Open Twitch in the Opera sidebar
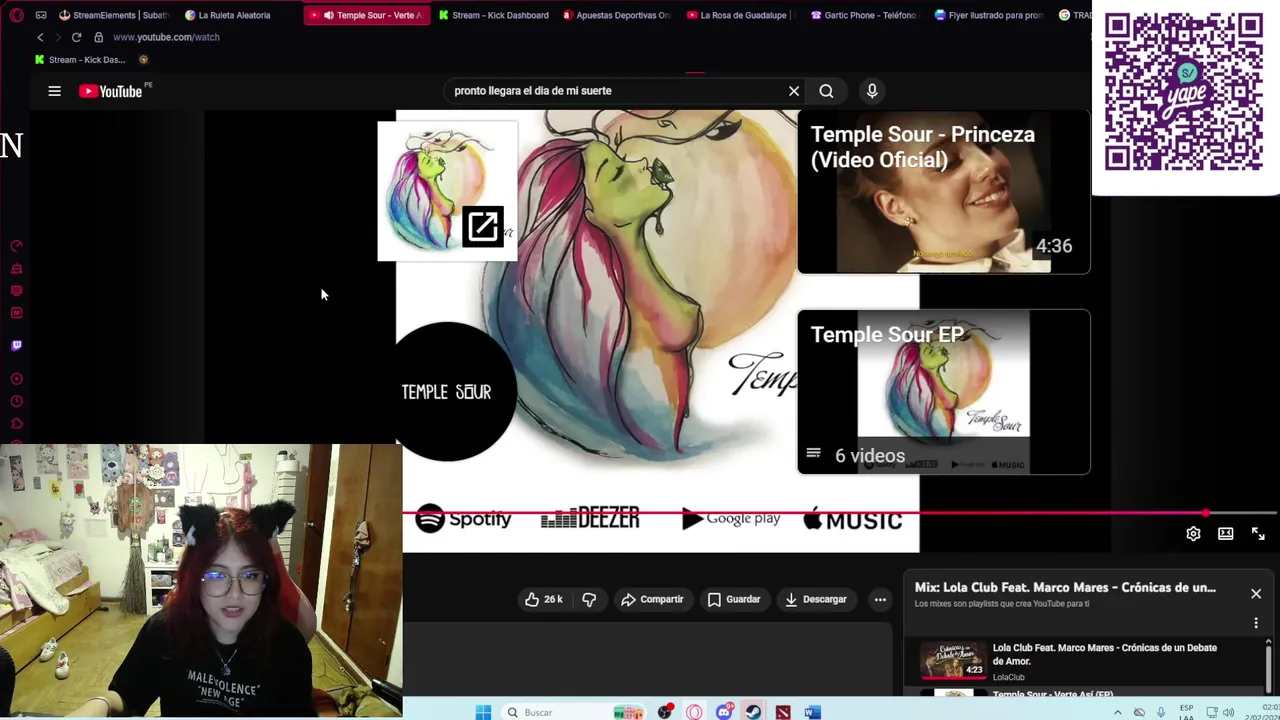Image resolution: width=1280 pixels, height=720 pixels. click(x=16, y=345)
